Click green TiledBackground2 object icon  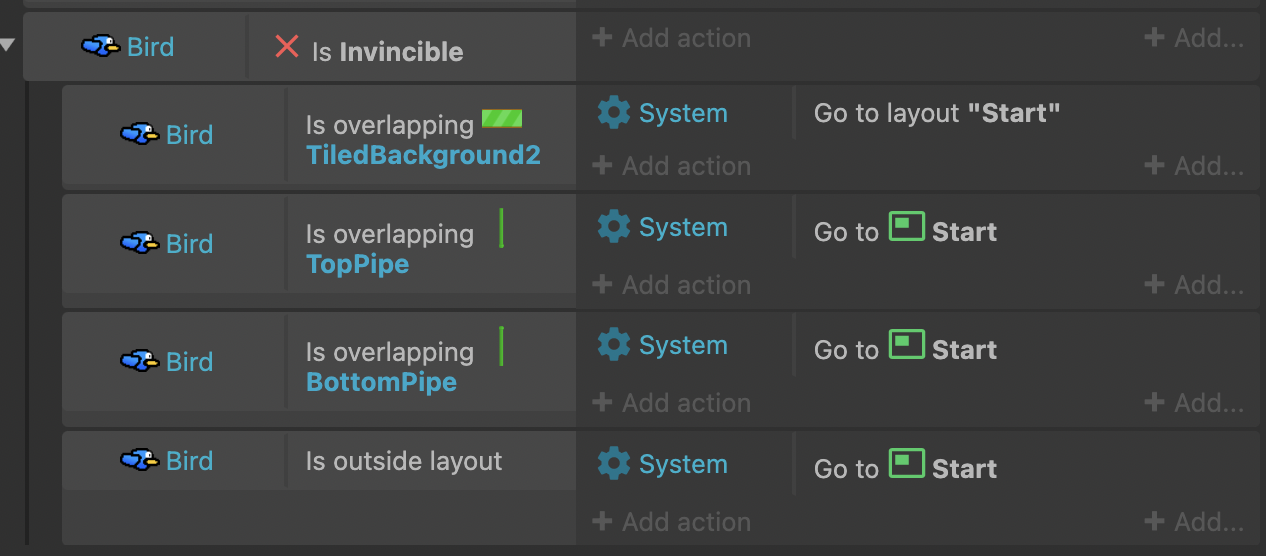point(502,119)
